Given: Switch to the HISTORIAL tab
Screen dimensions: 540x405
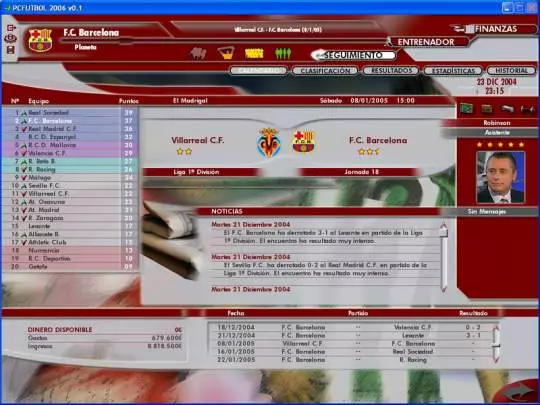Looking at the screenshot, I should tap(511, 70).
